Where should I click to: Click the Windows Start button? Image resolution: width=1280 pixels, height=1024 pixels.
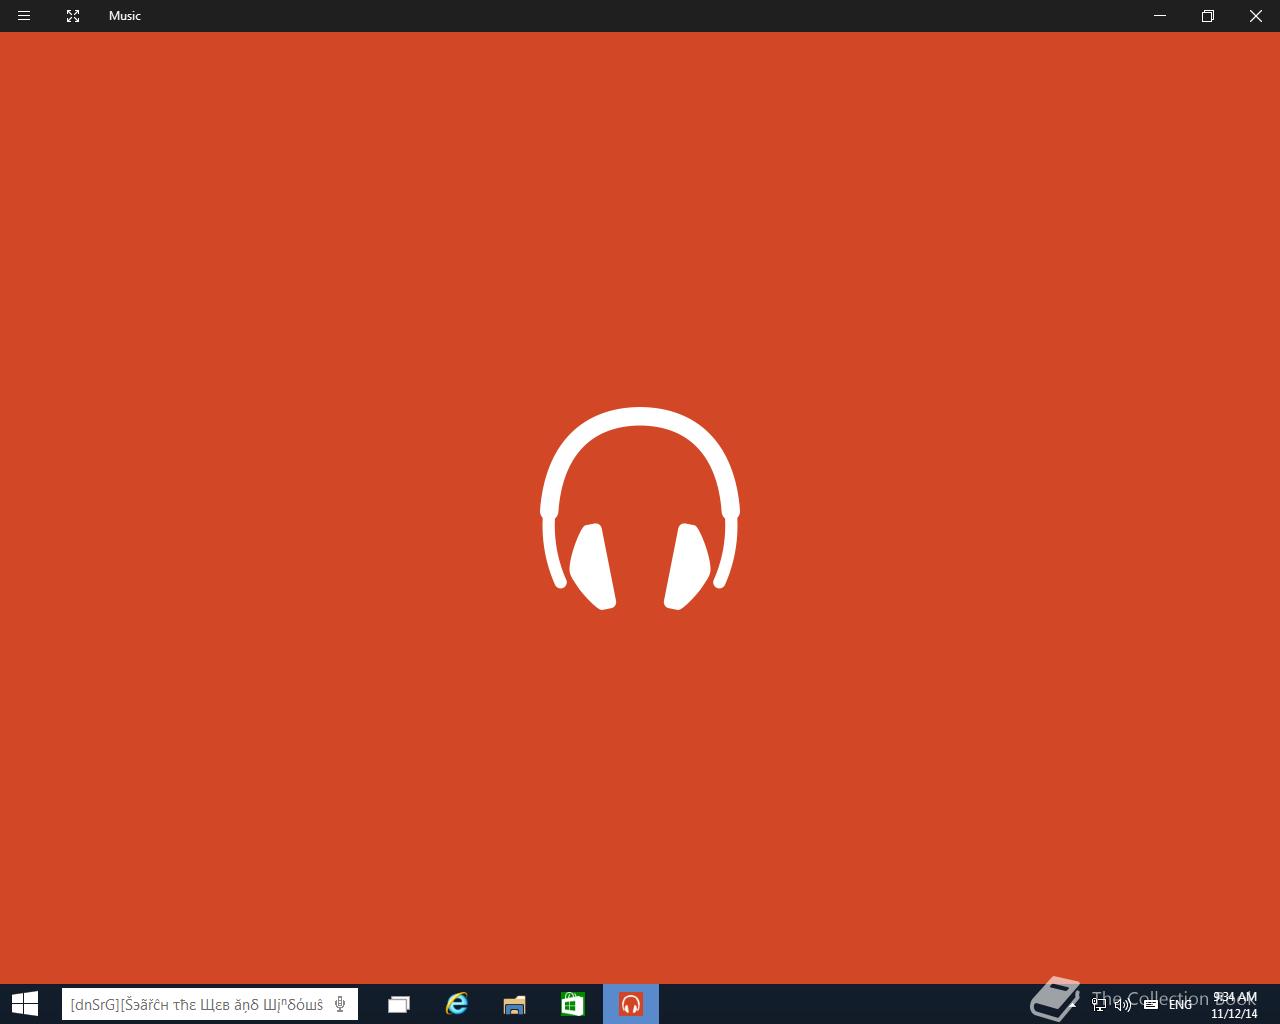point(25,1004)
